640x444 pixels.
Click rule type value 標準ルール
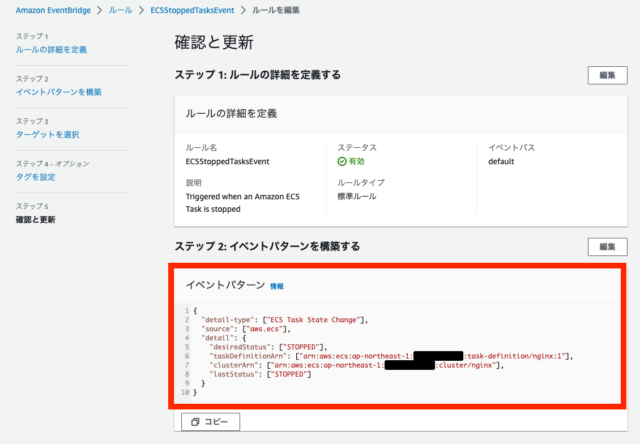357,196
